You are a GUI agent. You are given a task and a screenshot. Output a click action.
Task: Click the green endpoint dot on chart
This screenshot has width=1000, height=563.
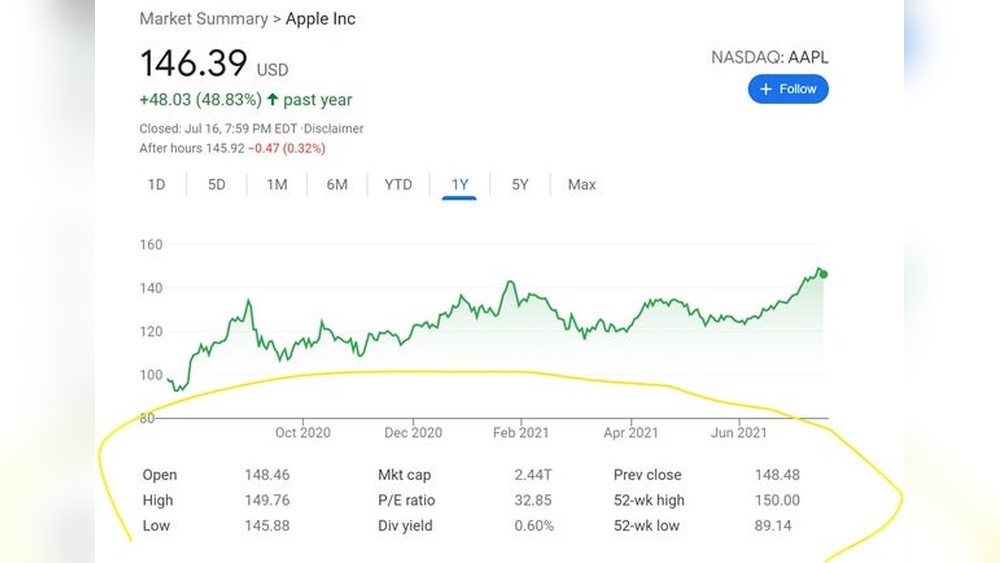point(823,274)
